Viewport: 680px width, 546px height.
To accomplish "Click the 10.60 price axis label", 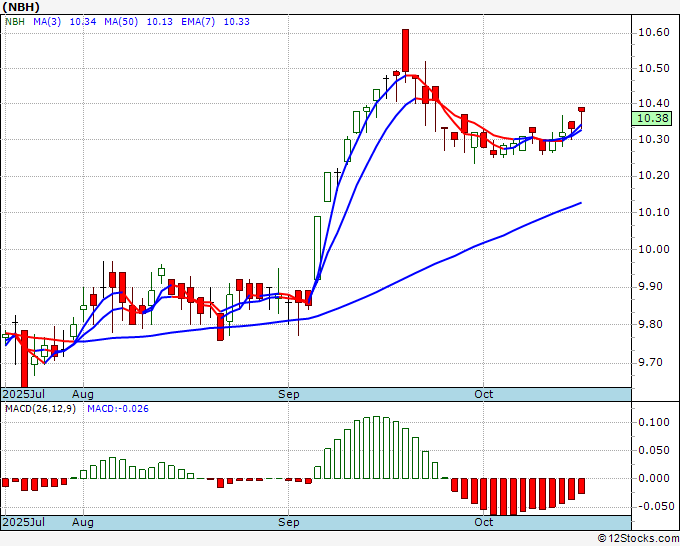I will [654, 33].
